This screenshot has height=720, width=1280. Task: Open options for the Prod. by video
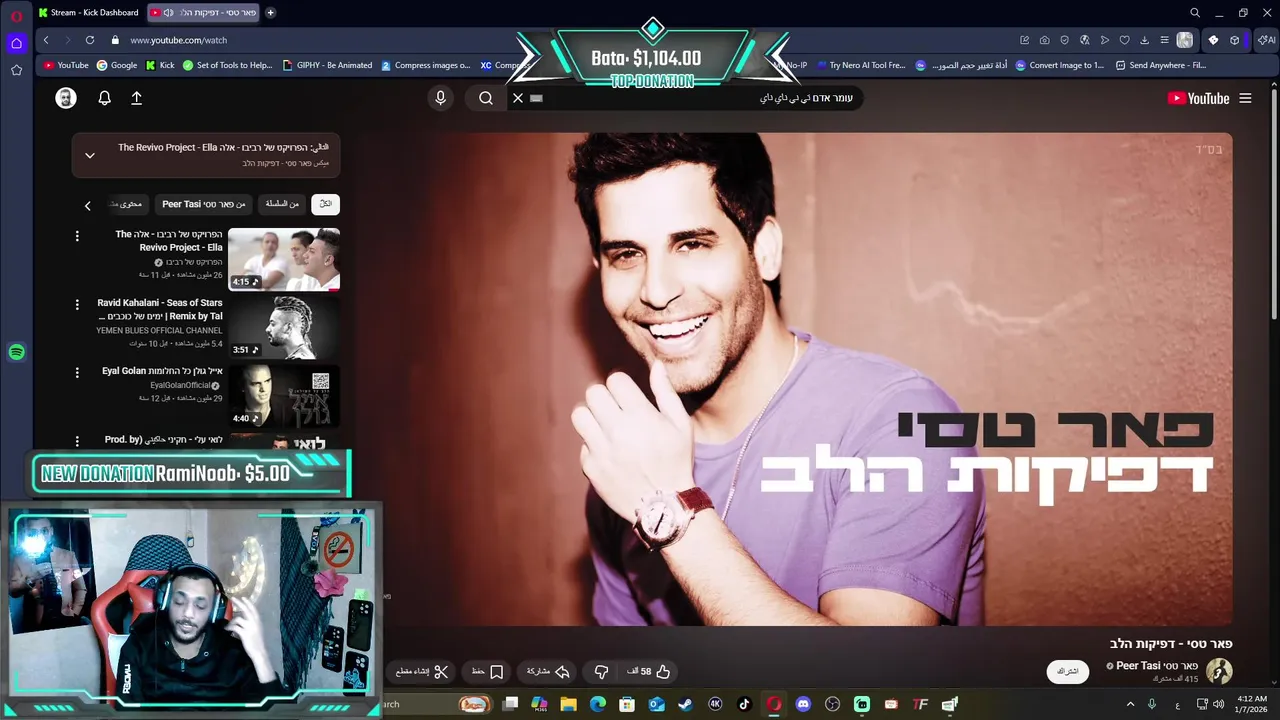pos(77,440)
